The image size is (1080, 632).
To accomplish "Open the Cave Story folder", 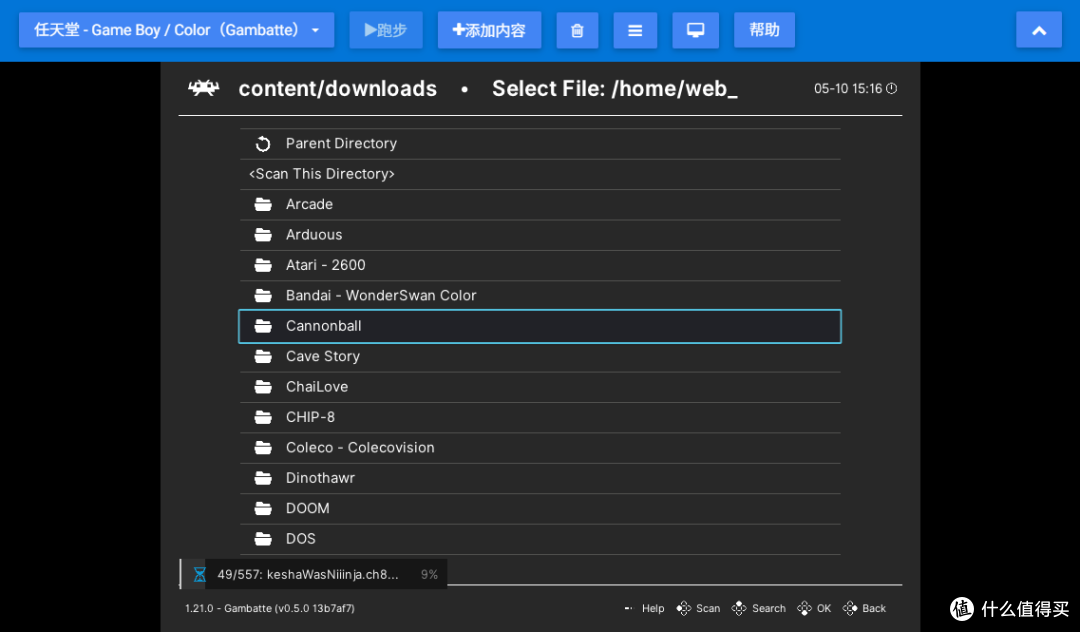I will point(540,357).
